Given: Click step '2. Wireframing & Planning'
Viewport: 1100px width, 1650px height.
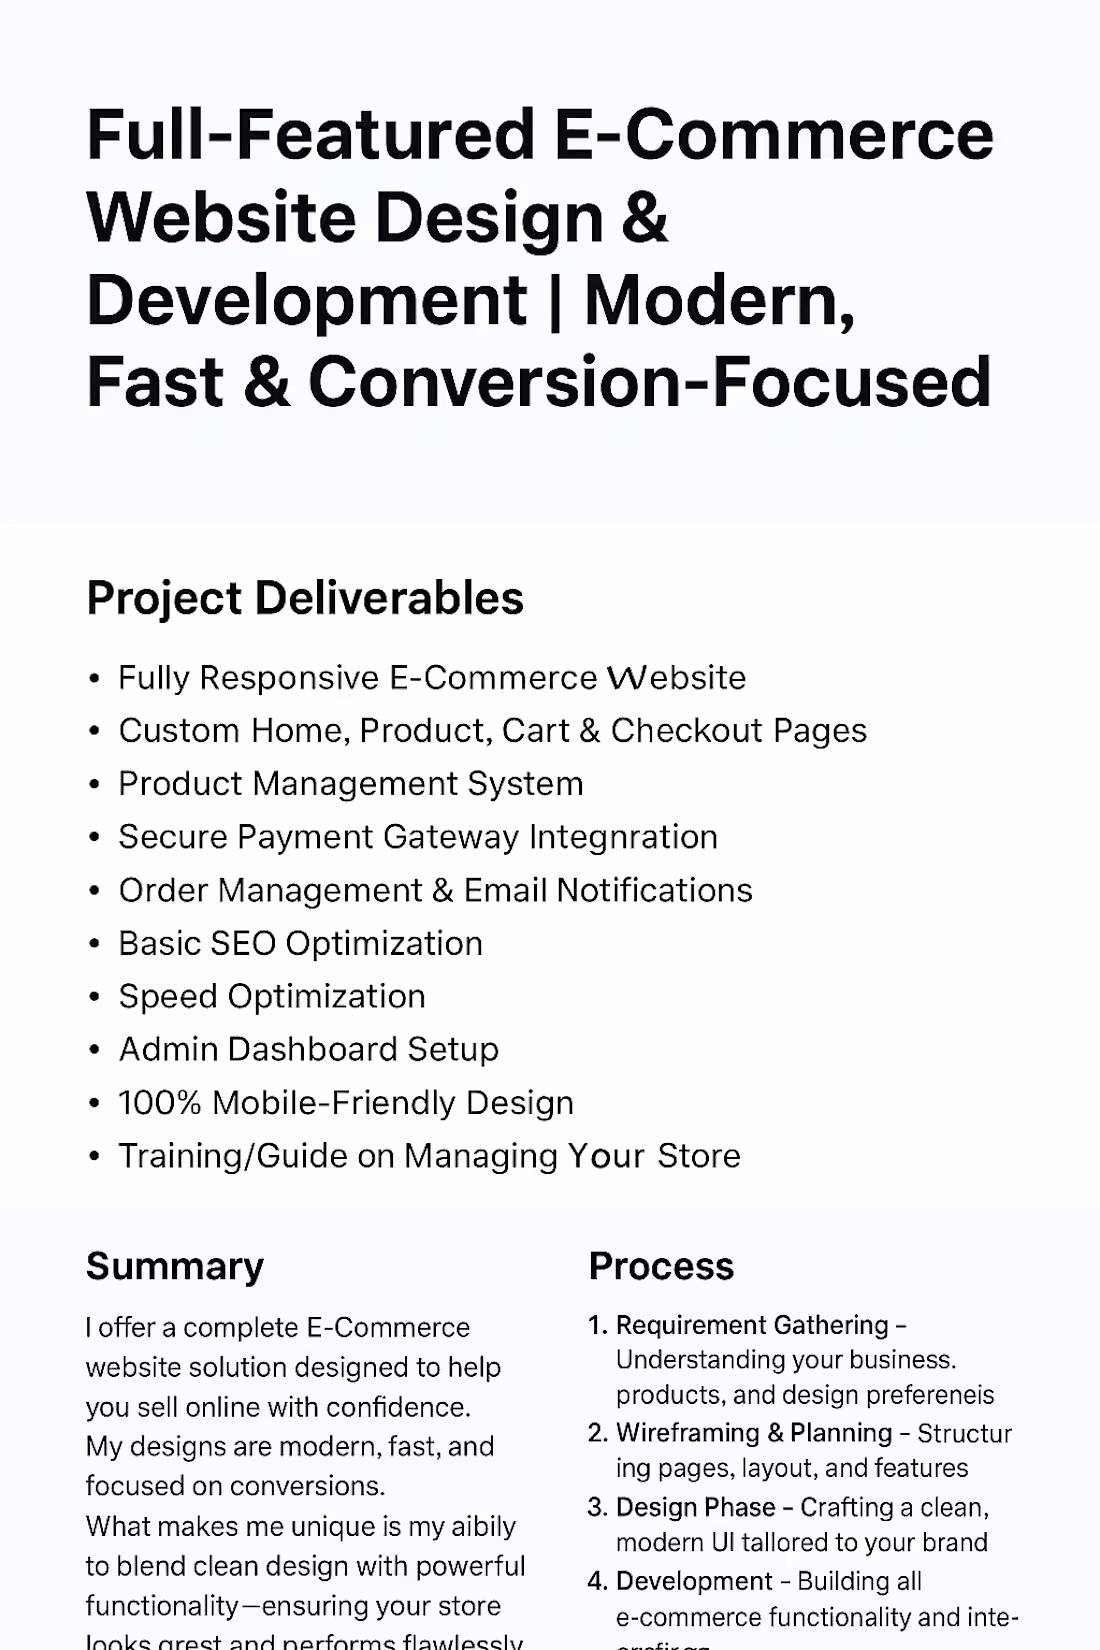Looking at the screenshot, I should [x=800, y=1451].
